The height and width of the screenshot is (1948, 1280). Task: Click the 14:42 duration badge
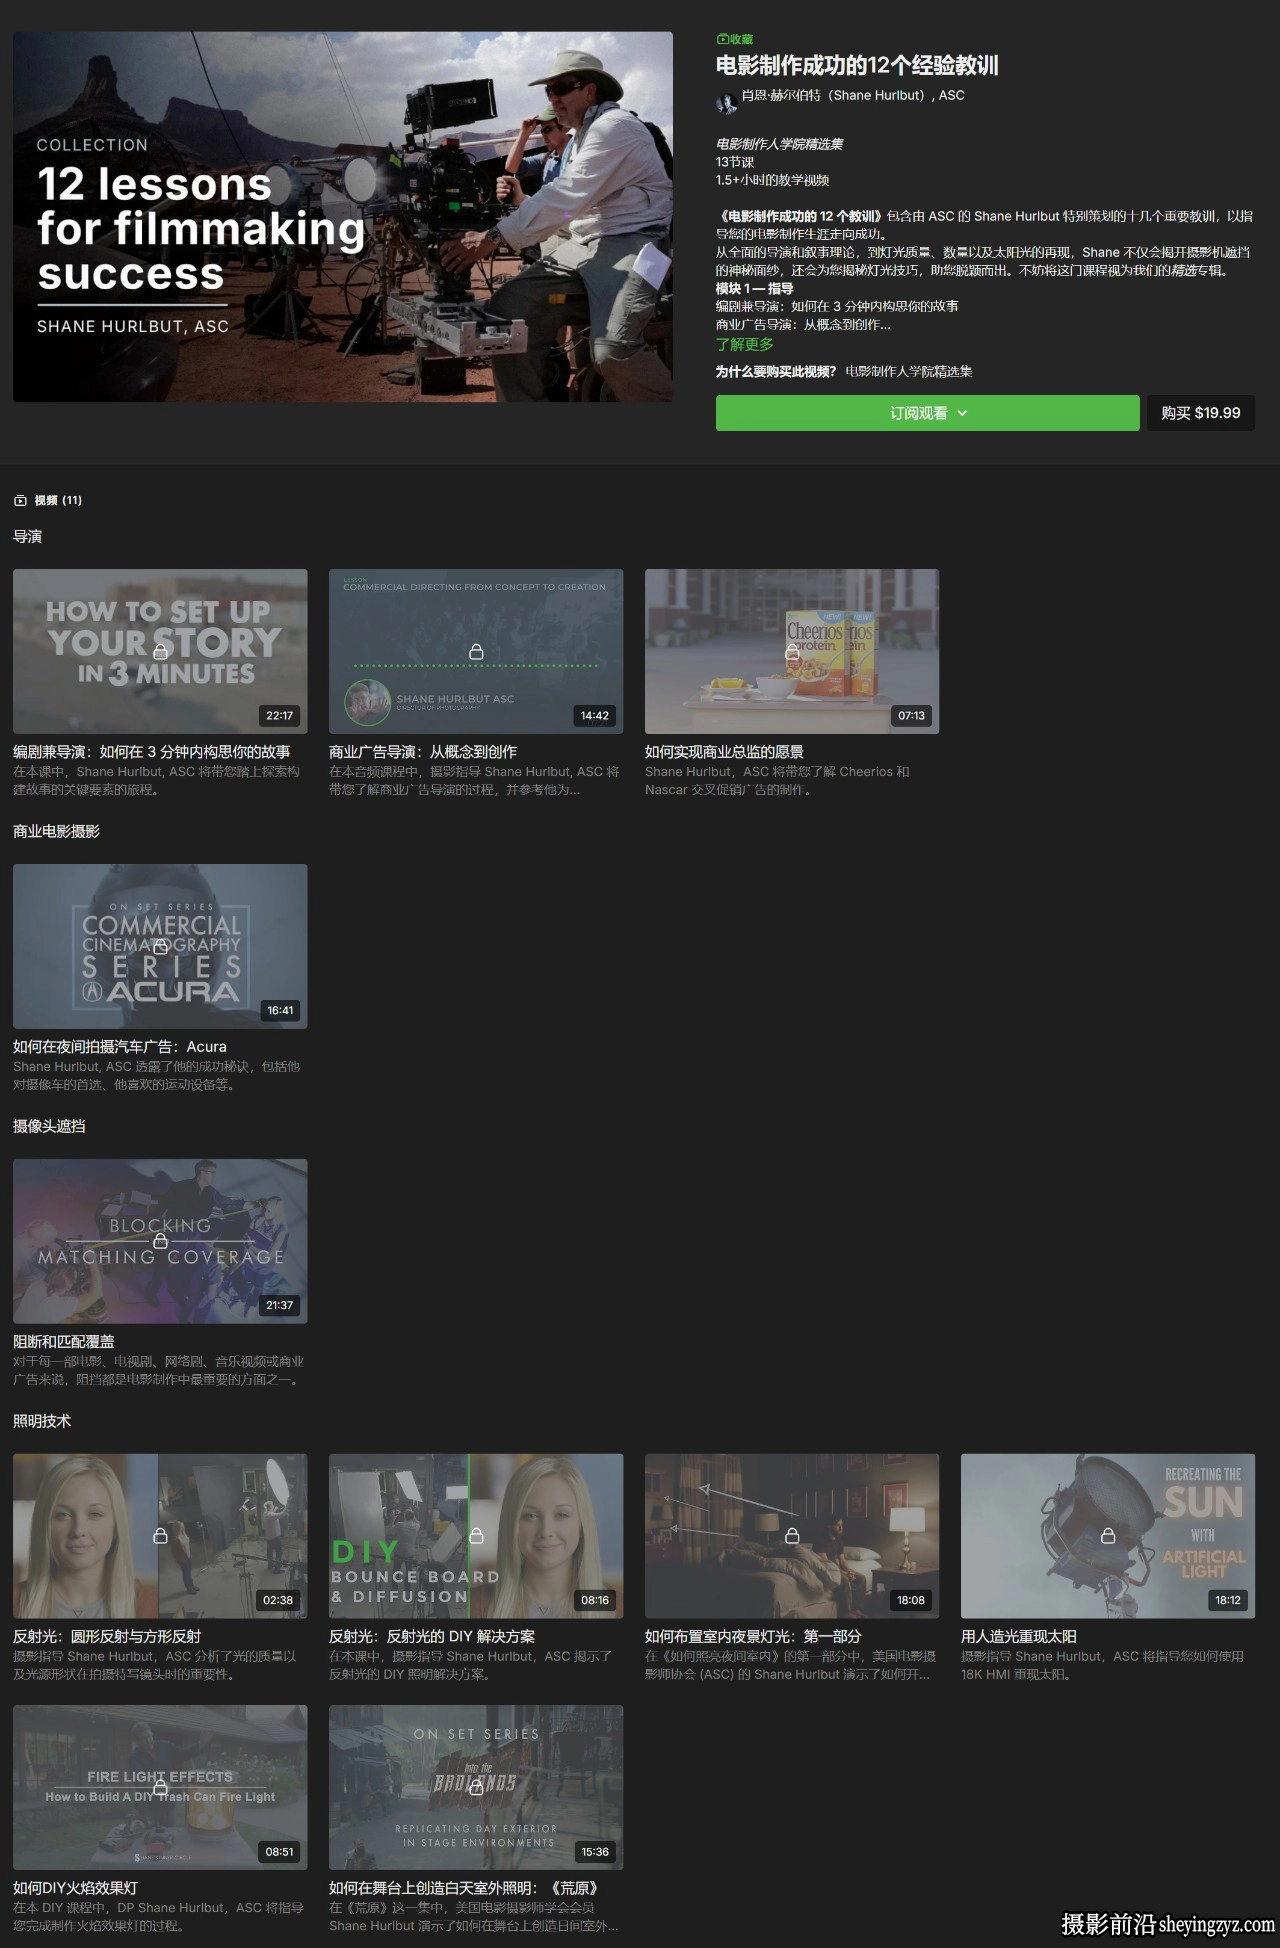pyautogui.click(x=595, y=716)
